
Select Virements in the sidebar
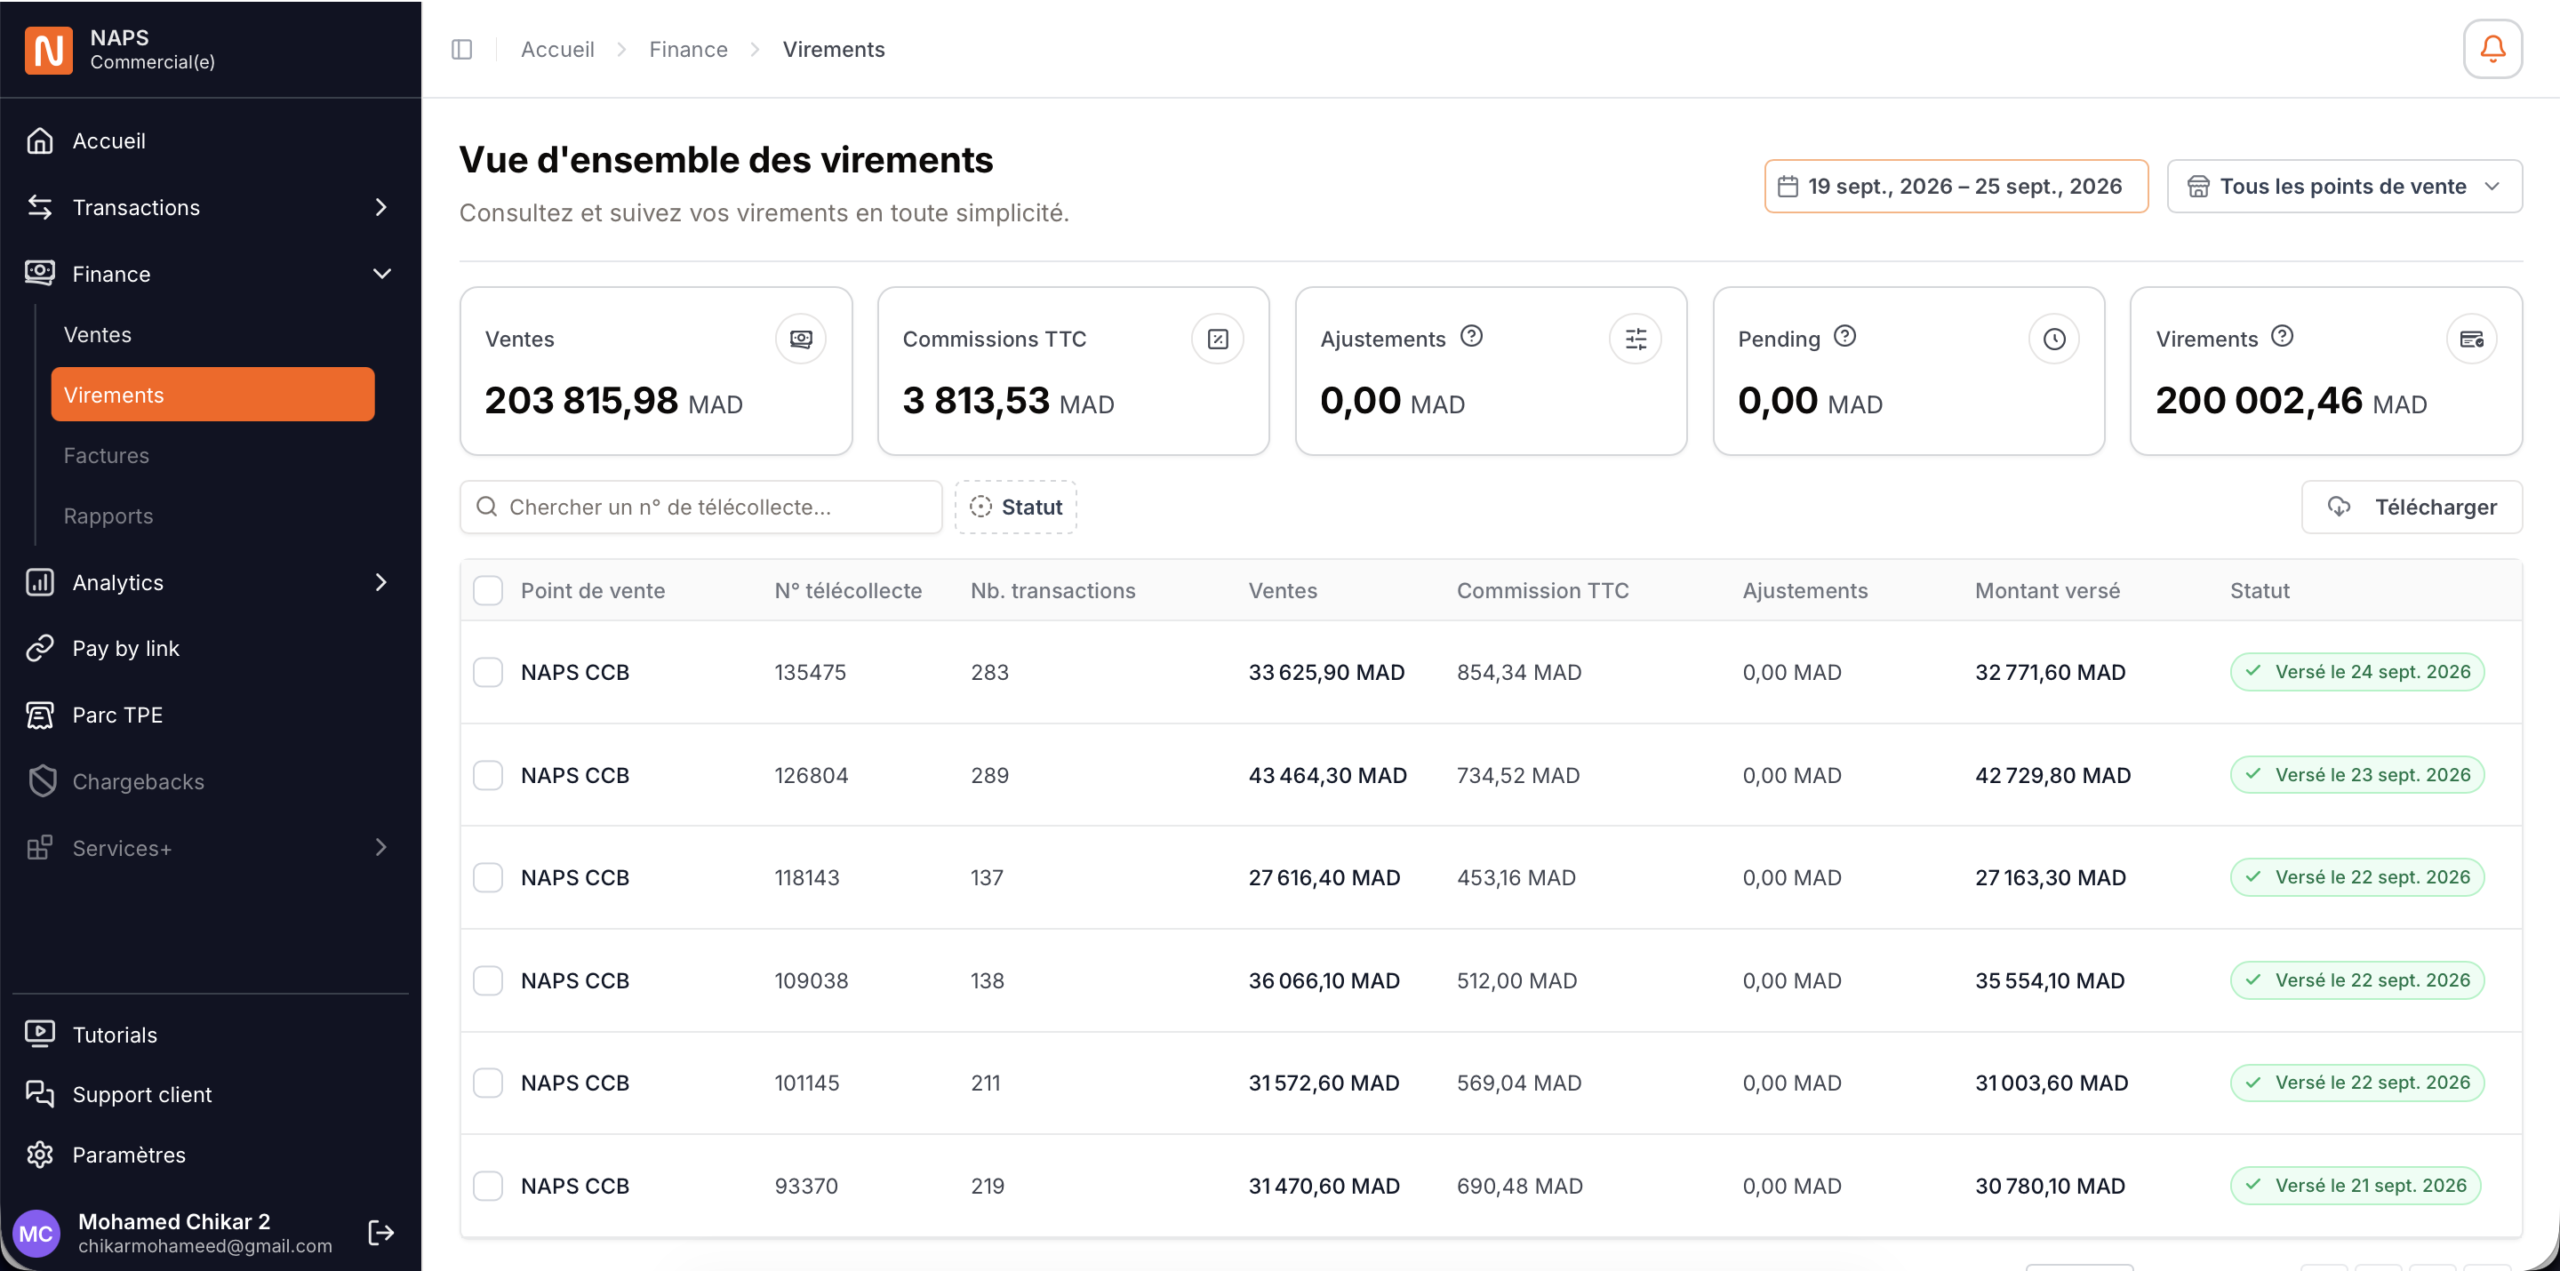click(213, 394)
